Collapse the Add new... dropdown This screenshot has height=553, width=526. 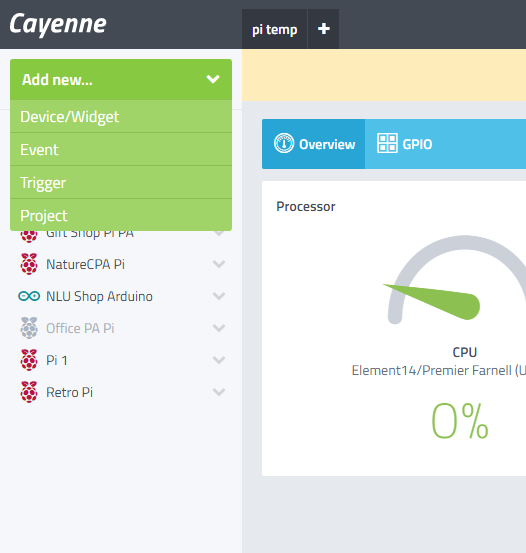[121, 79]
